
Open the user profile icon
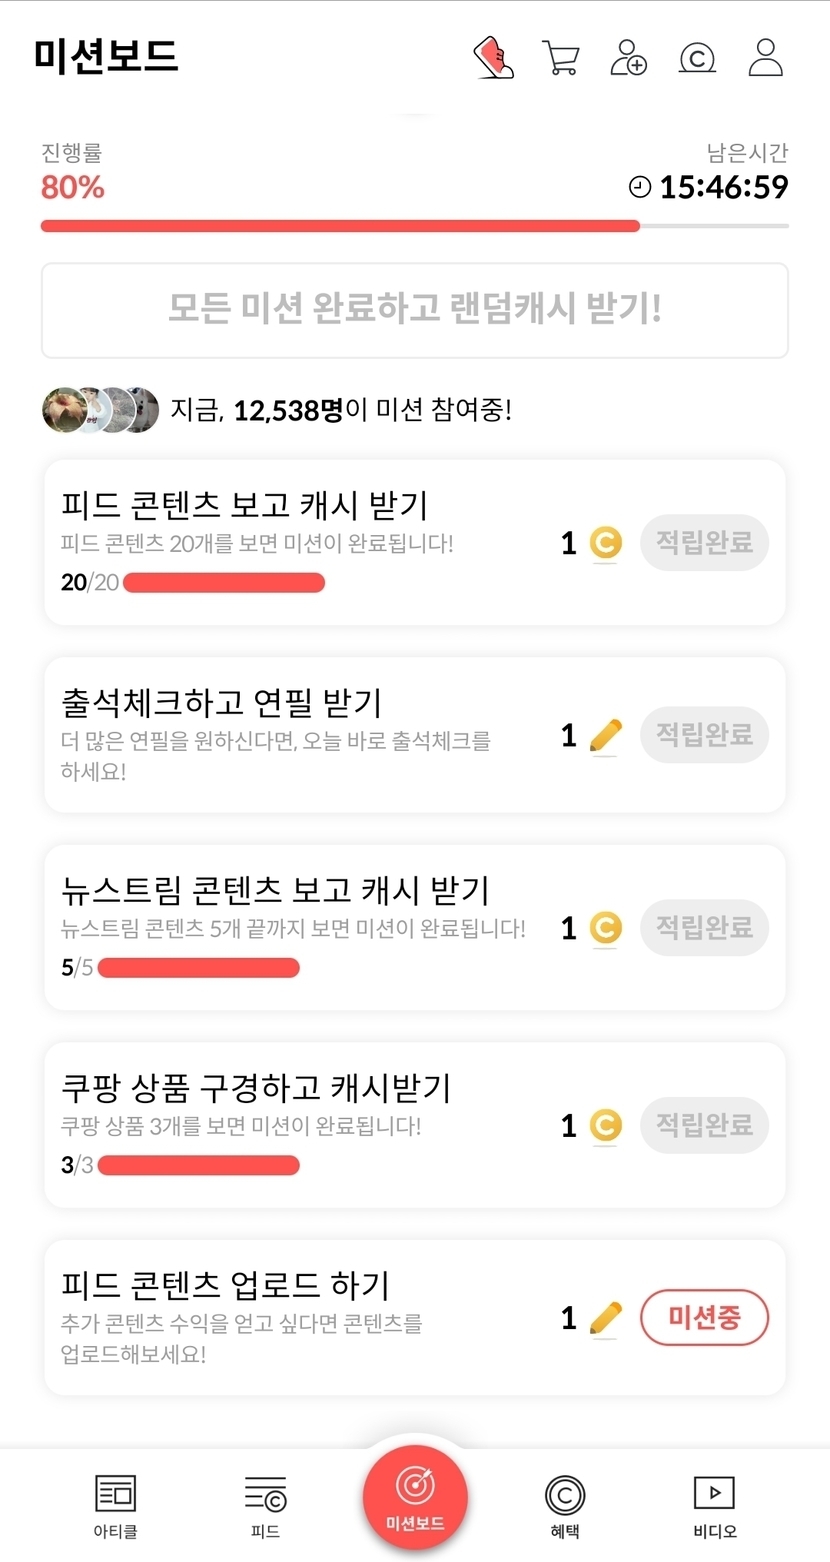(765, 57)
